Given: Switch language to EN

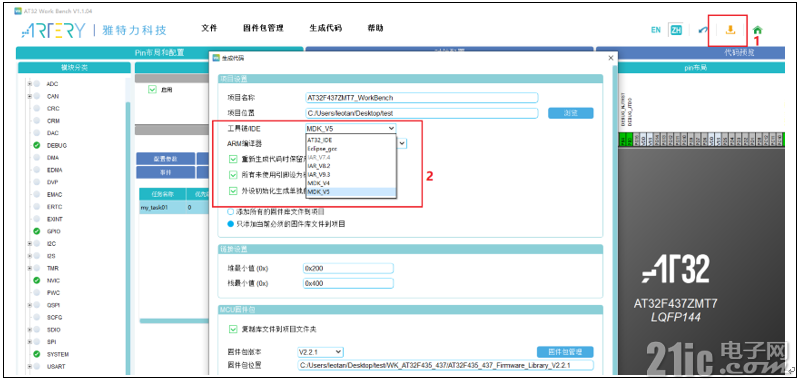Looking at the screenshot, I should coord(656,30).
